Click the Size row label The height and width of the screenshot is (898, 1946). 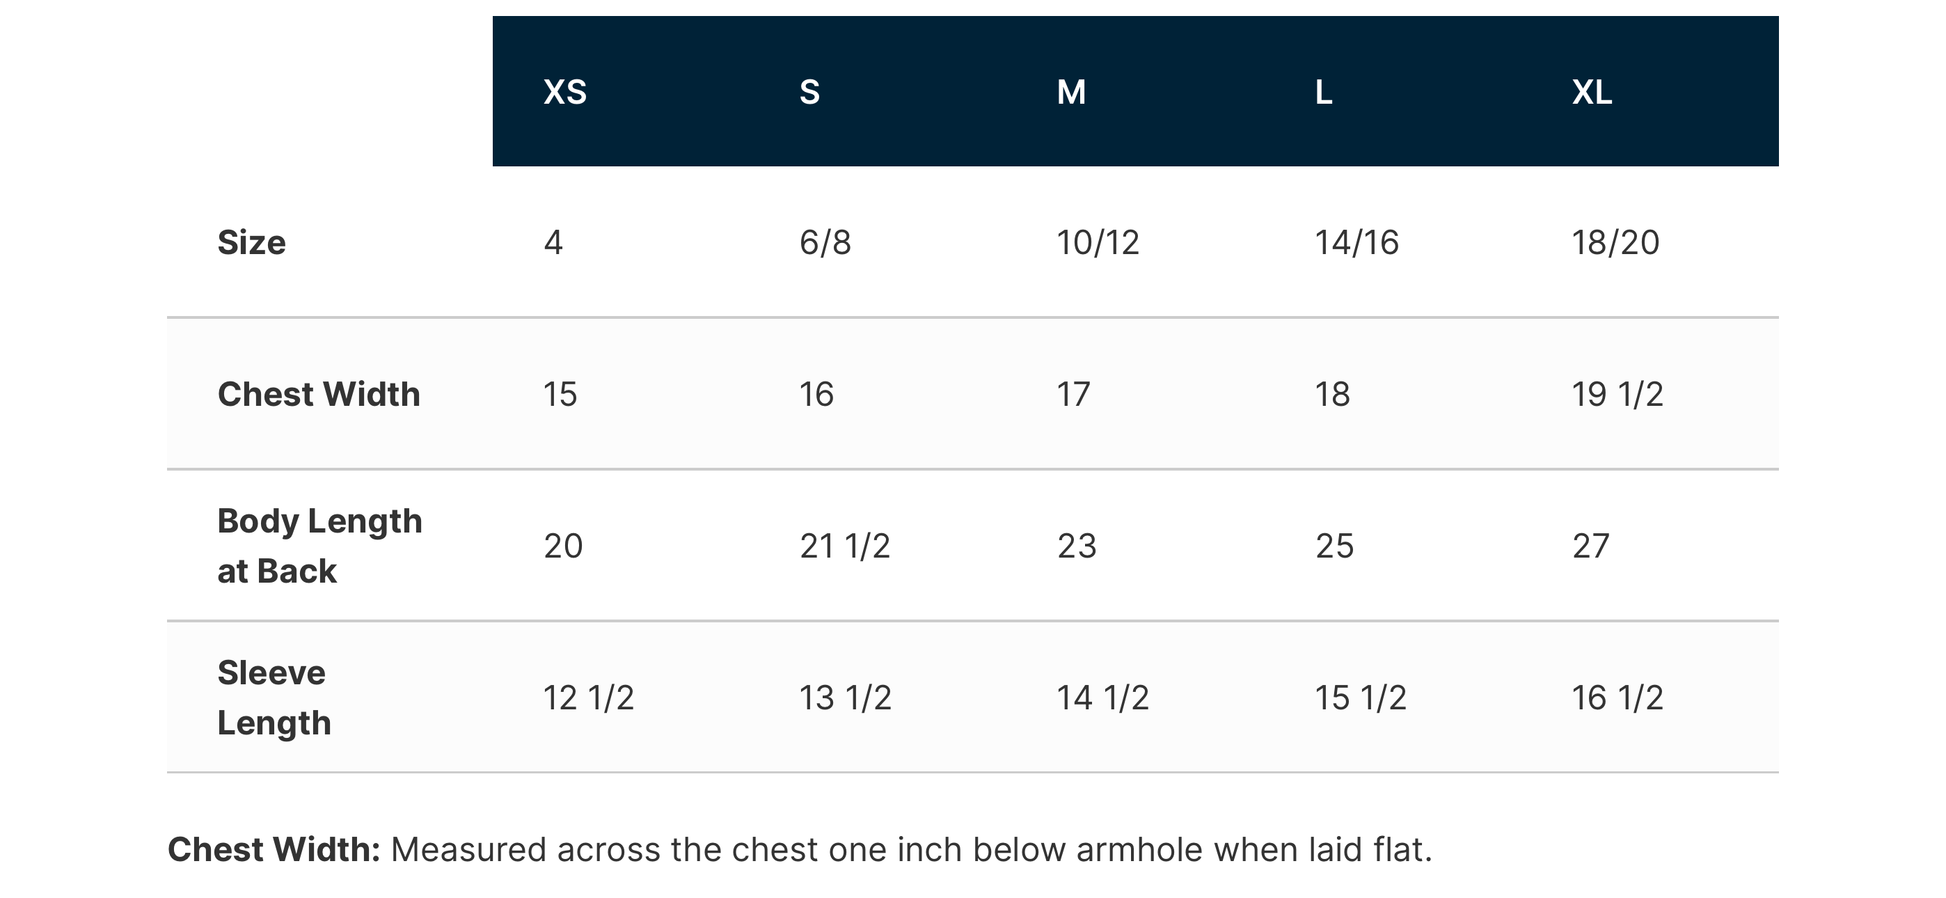coord(252,242)
